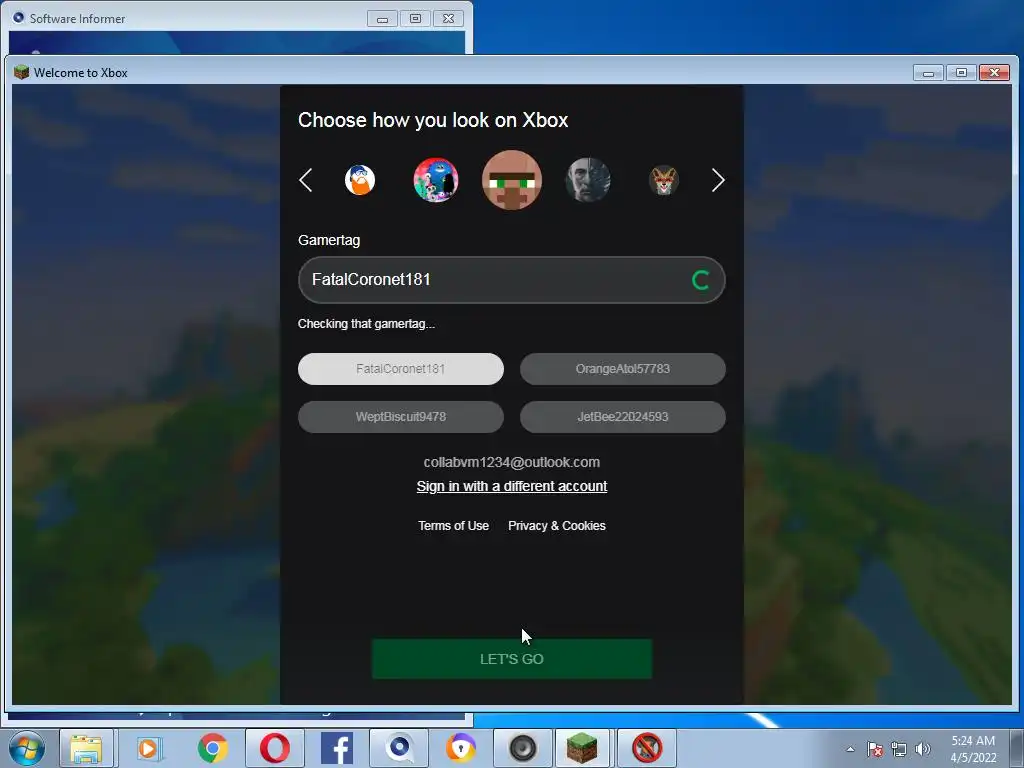Image resolution: width=1024 pixels, height=768 pixels.
Task: Switch to the Minecraft taskbar icon
Action: (581, 748)
